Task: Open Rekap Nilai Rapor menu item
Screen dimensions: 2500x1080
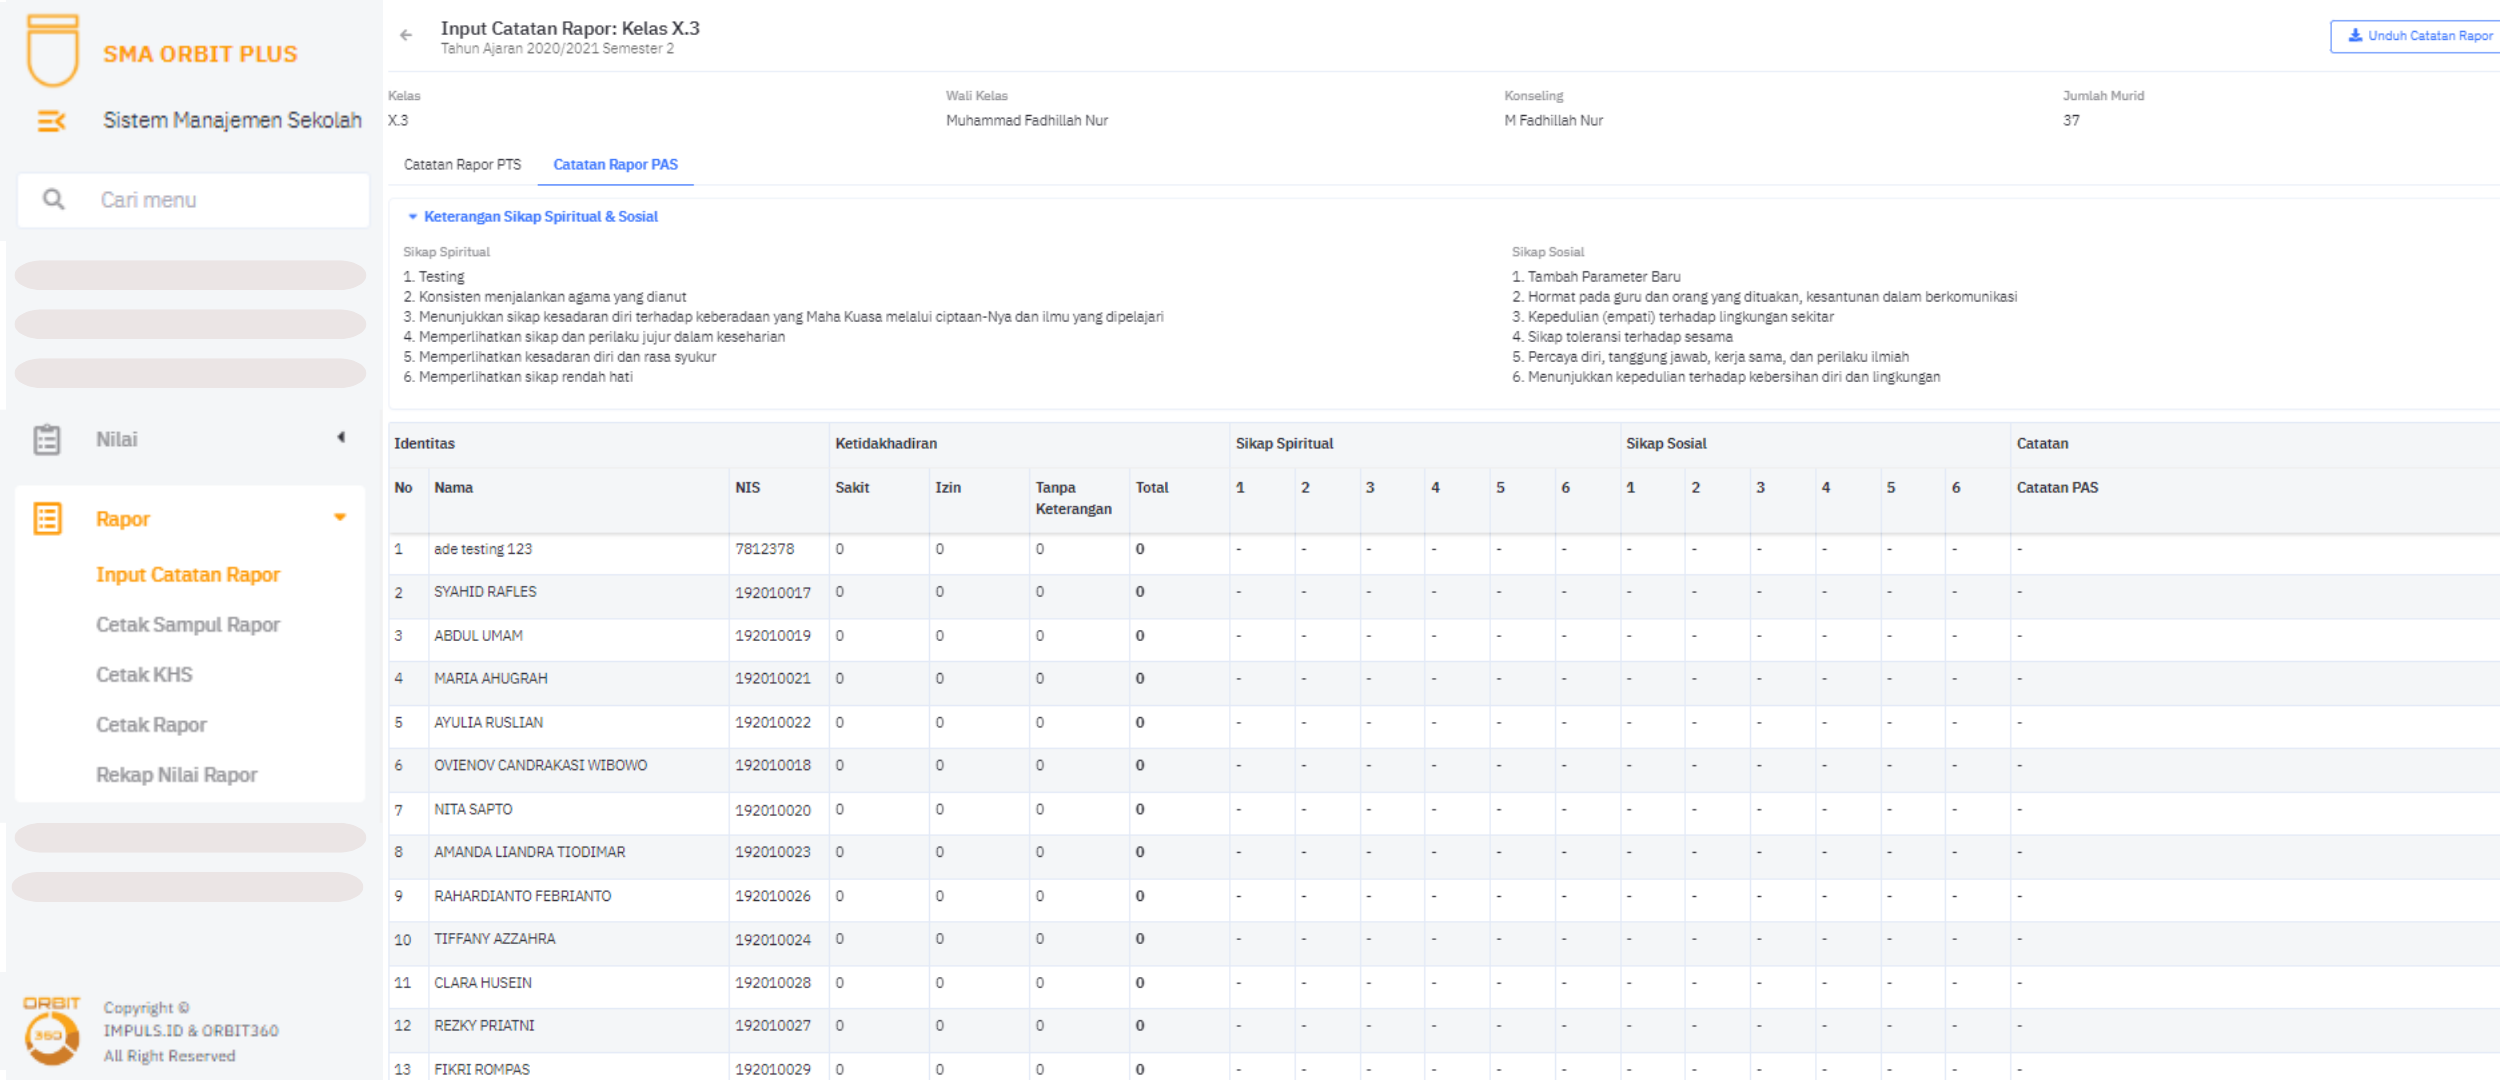Action: point(176,775)
